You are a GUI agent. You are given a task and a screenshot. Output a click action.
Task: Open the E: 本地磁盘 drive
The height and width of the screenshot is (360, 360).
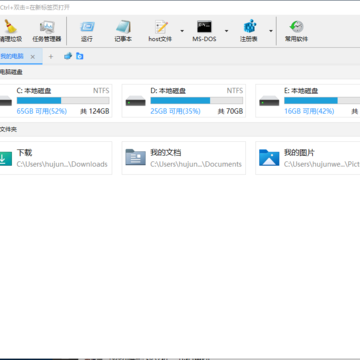click(308, 101)
